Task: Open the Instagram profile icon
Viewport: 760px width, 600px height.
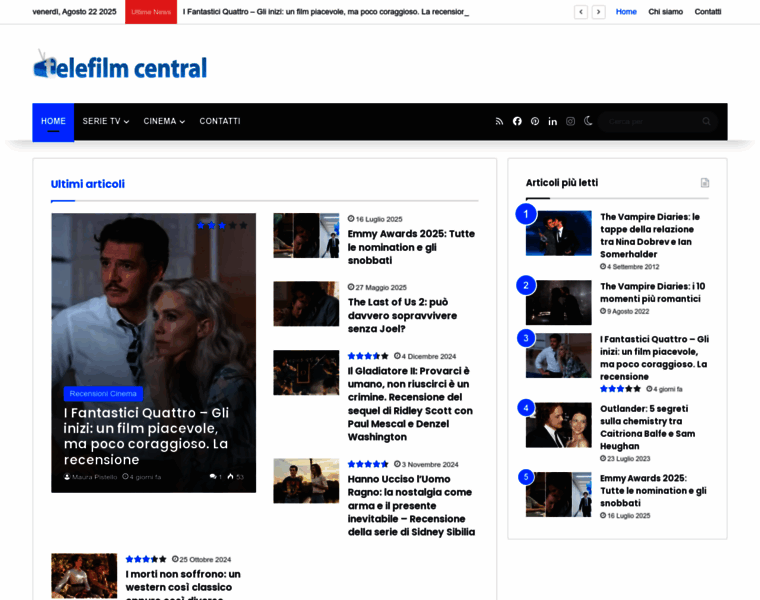Action: 570,121
